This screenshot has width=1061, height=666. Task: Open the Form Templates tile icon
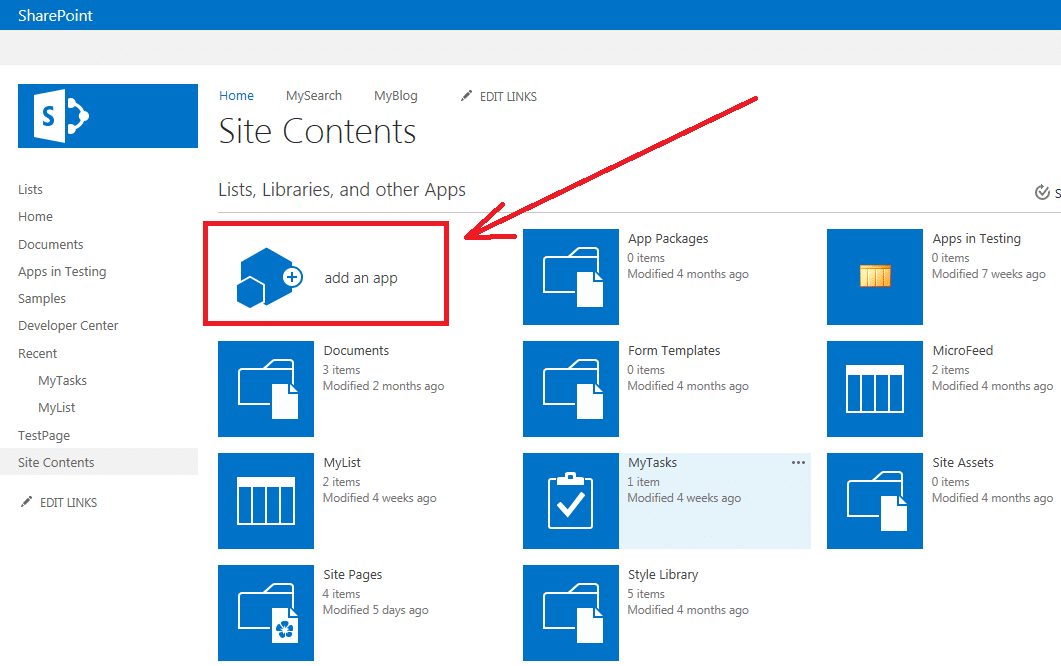point(570,388)
